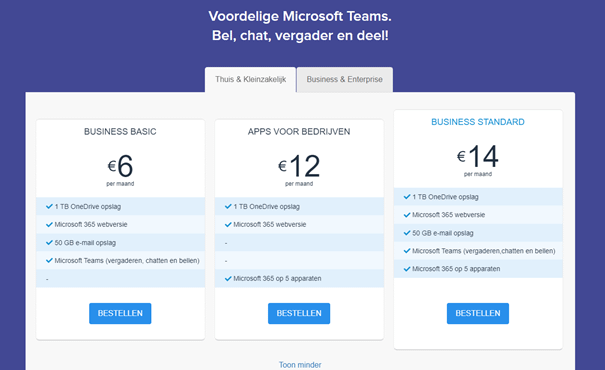
Task: Click the checkmark beside Microsoft Teams in Business Basic
Action: coord(49,260)
